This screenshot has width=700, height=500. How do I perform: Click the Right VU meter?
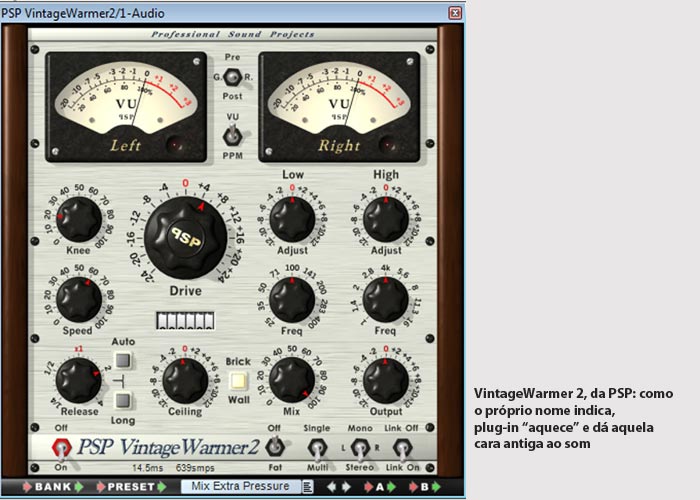click(339, 107)
